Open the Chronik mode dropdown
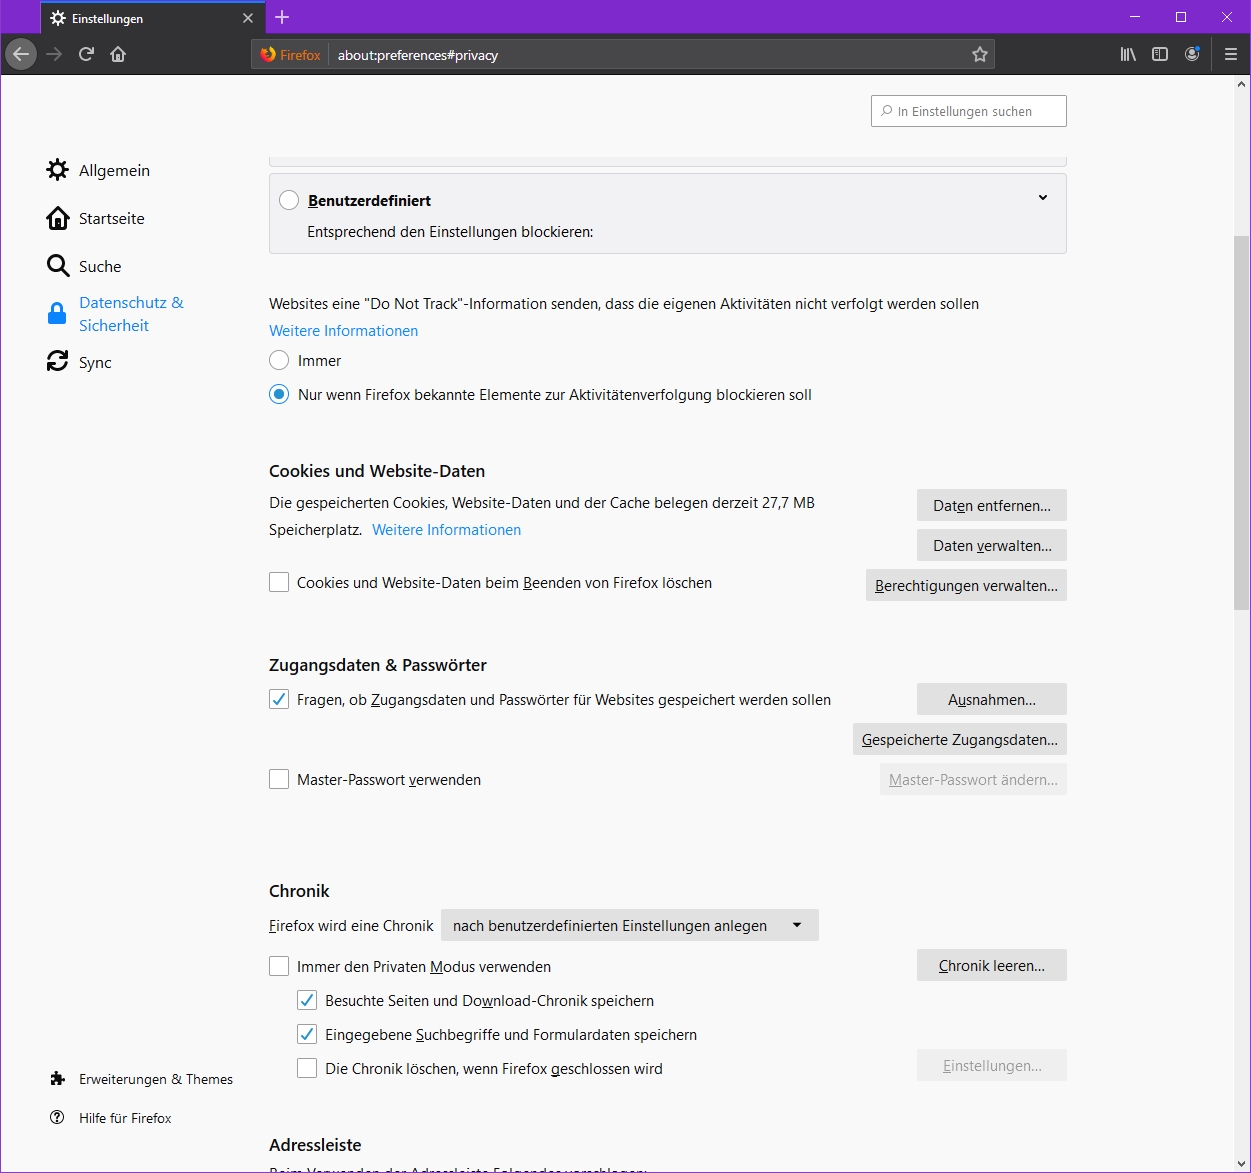 (x=630, y=925)
